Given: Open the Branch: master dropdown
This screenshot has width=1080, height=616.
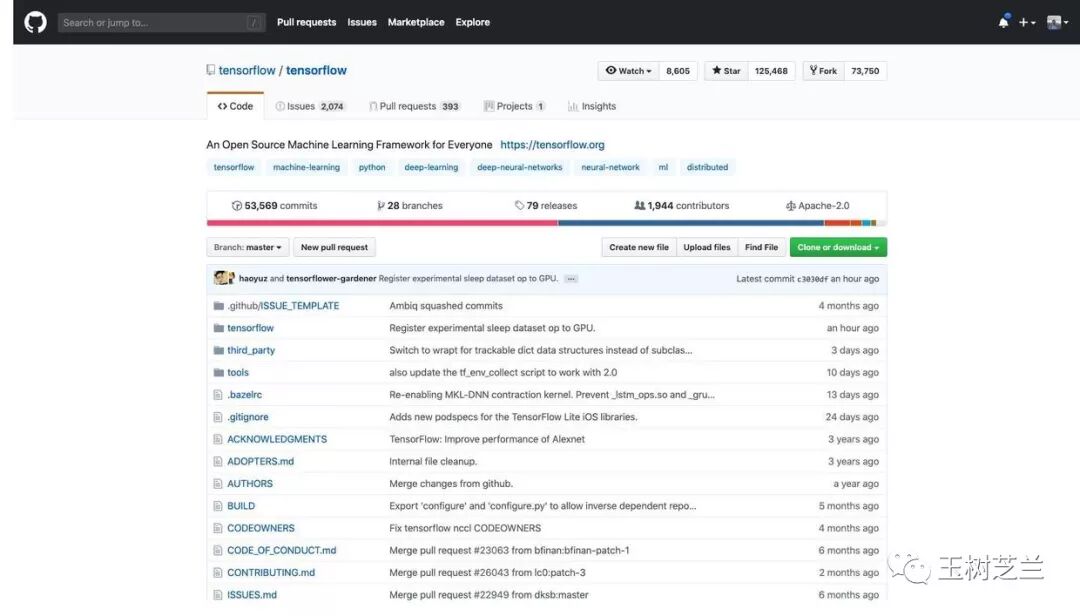Looking at the screenshot, I should [248, 247].
